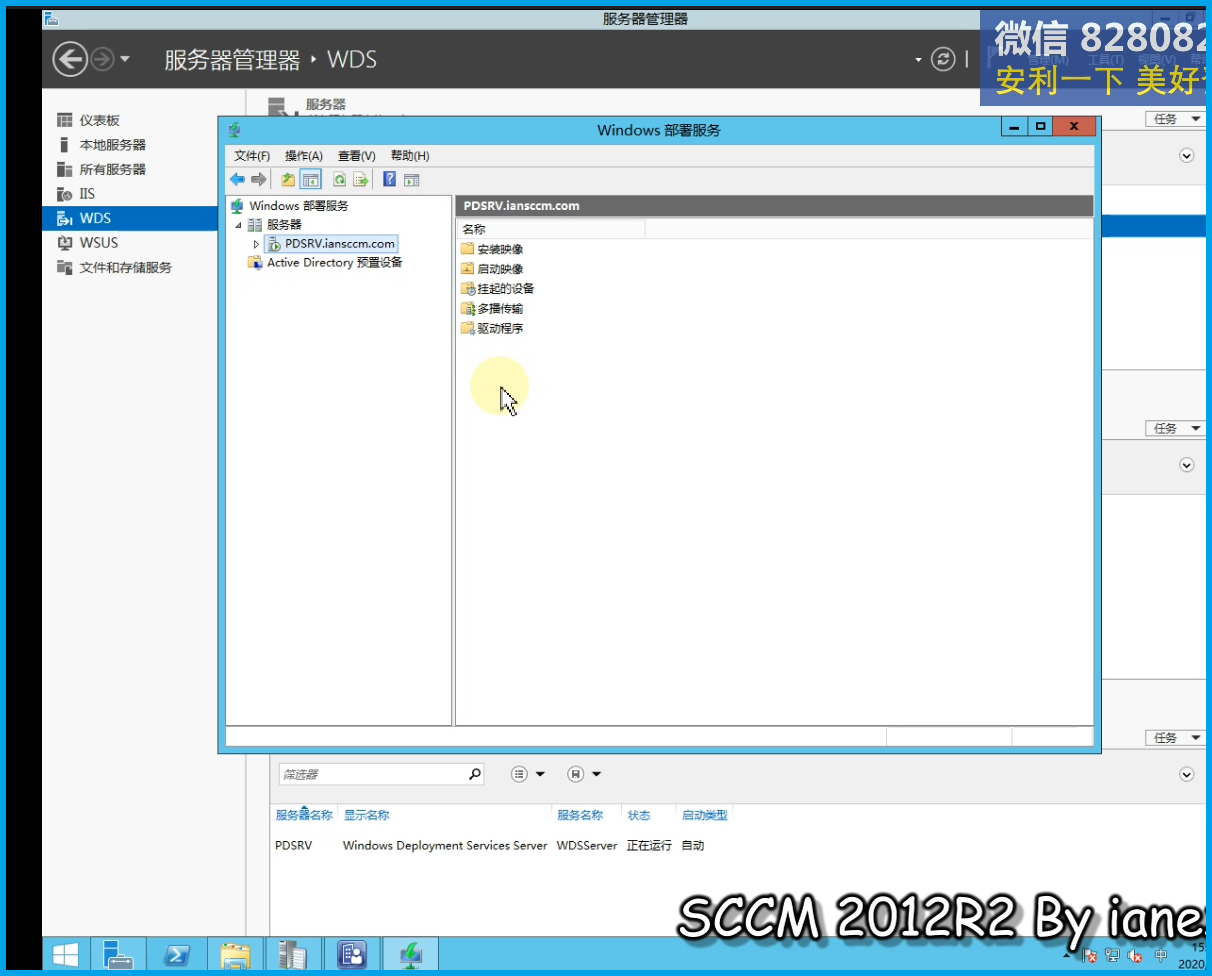Sort by 名称 column header in WDS

point(550,229)
